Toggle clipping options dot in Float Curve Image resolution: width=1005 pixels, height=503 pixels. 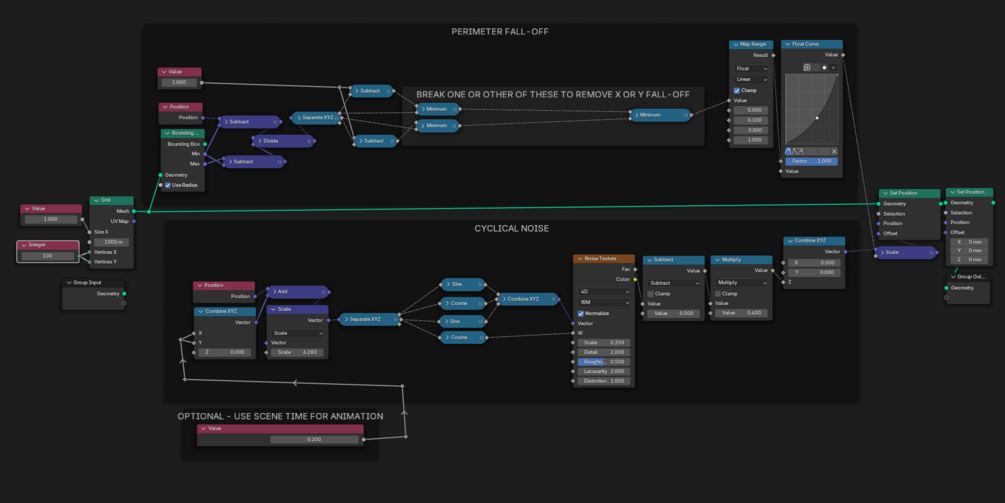pyautogui.click(x=824, y=67)
